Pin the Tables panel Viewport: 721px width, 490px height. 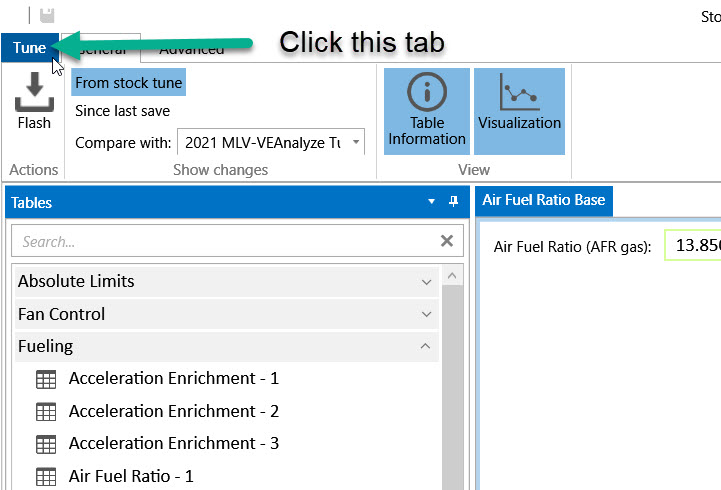tap(453, 202)
